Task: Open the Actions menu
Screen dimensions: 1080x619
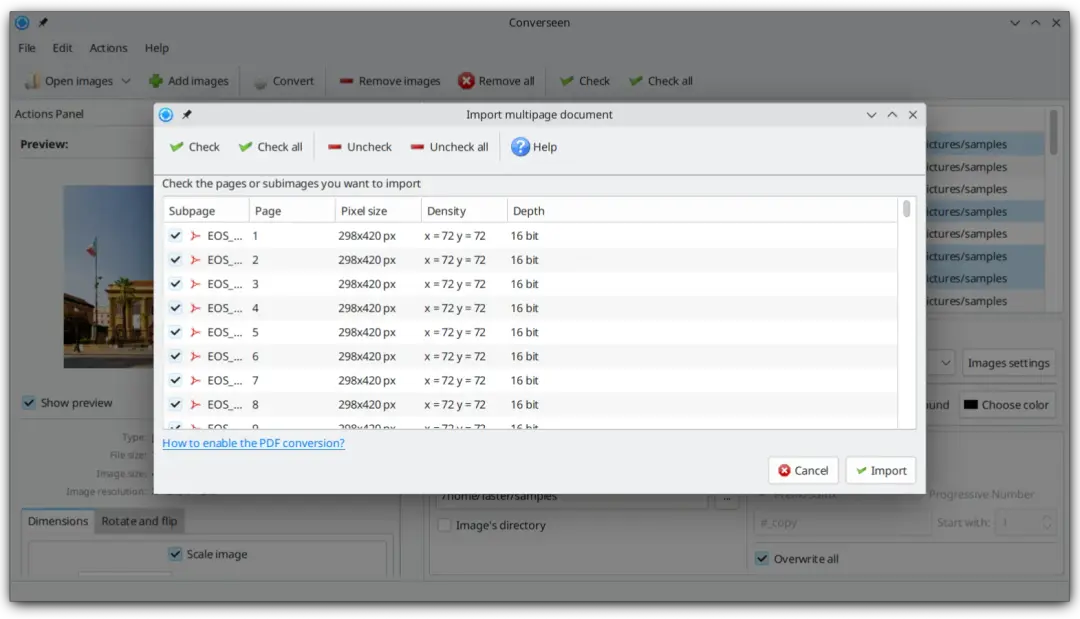Action: click(x=108, y=48)
